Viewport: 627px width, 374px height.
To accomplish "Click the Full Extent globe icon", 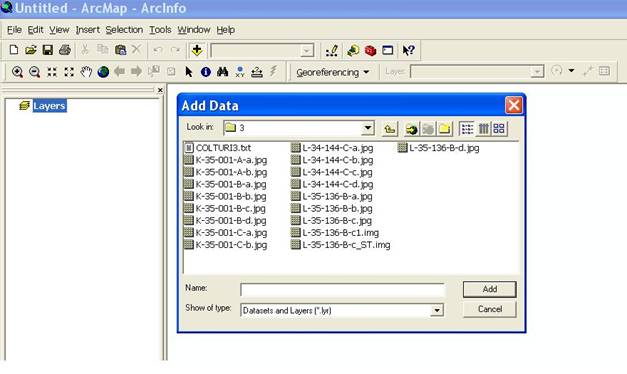I will click(103, 72).
